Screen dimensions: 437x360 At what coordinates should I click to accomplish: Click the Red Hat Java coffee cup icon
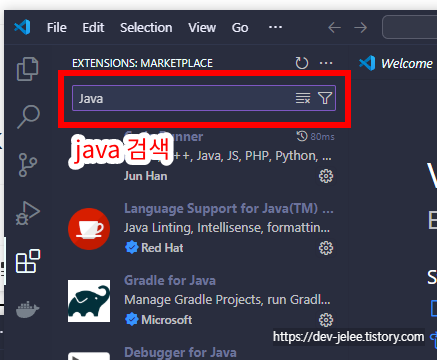(89, 229)
